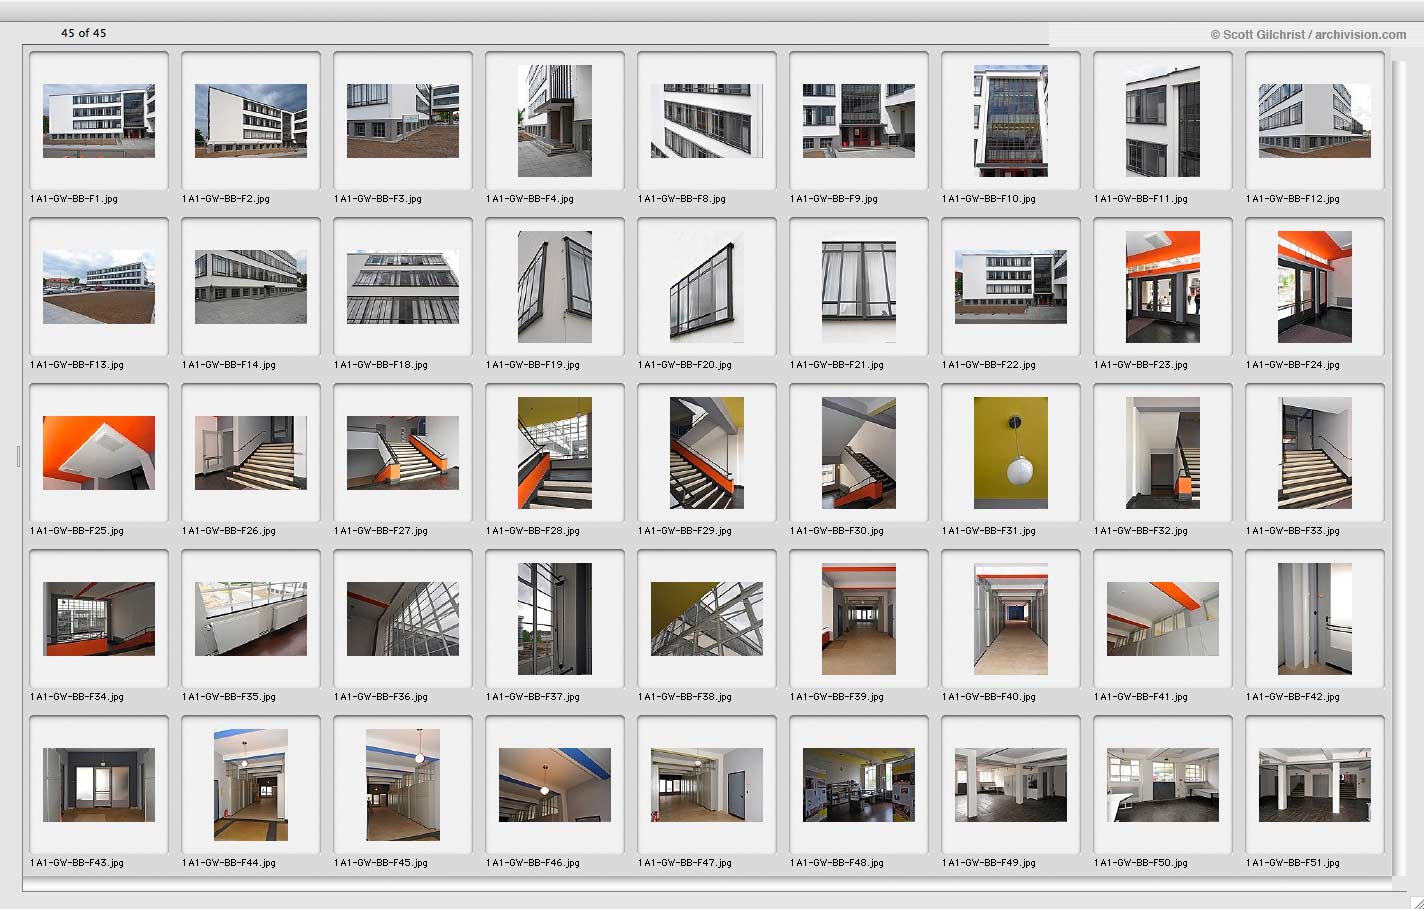This screenshot has height=909, width=1424.
Task: Open the 1A1-GW-BB-F29.jpg thumbnail
Action: coord(707,453)
